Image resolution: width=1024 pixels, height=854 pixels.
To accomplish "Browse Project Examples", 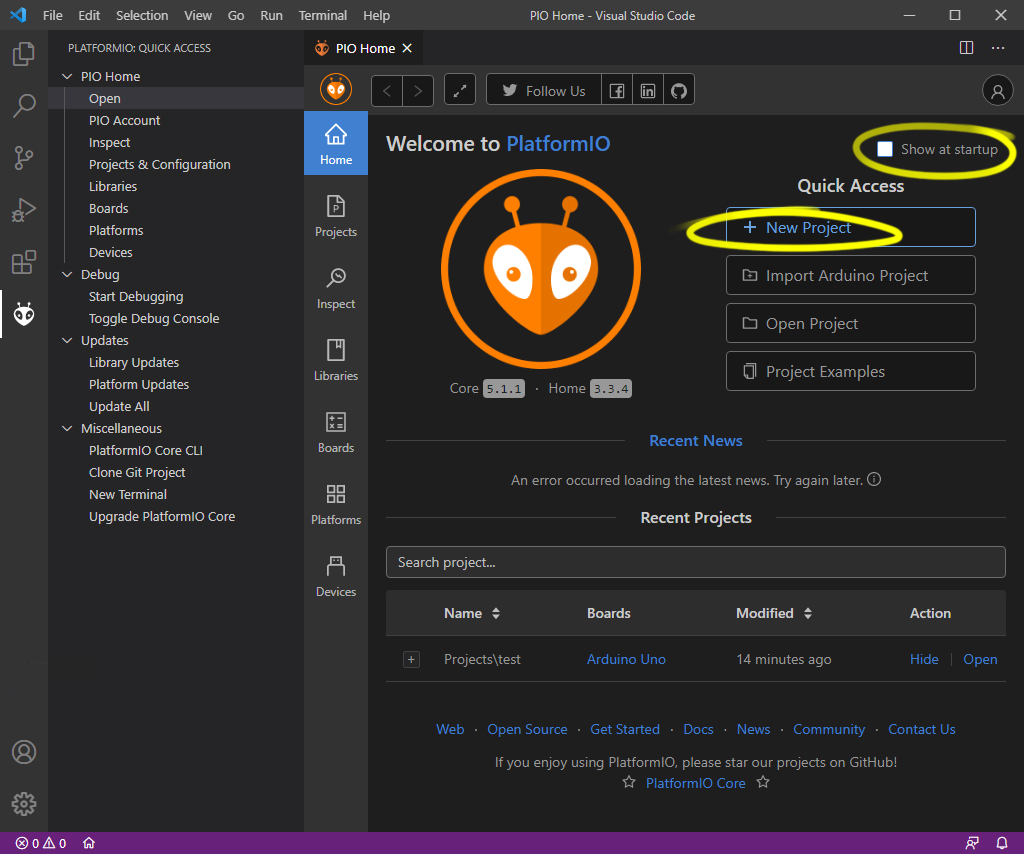I will click(x=850, y=372).
